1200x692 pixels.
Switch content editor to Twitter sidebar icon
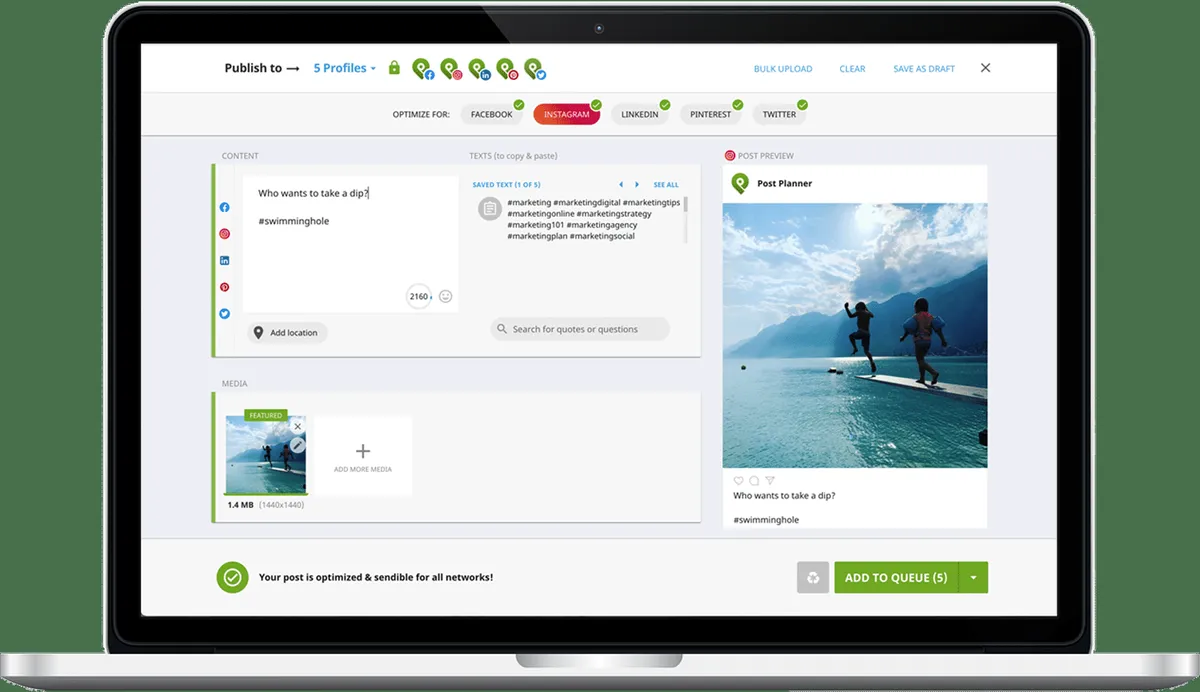[x=225, y=313]
